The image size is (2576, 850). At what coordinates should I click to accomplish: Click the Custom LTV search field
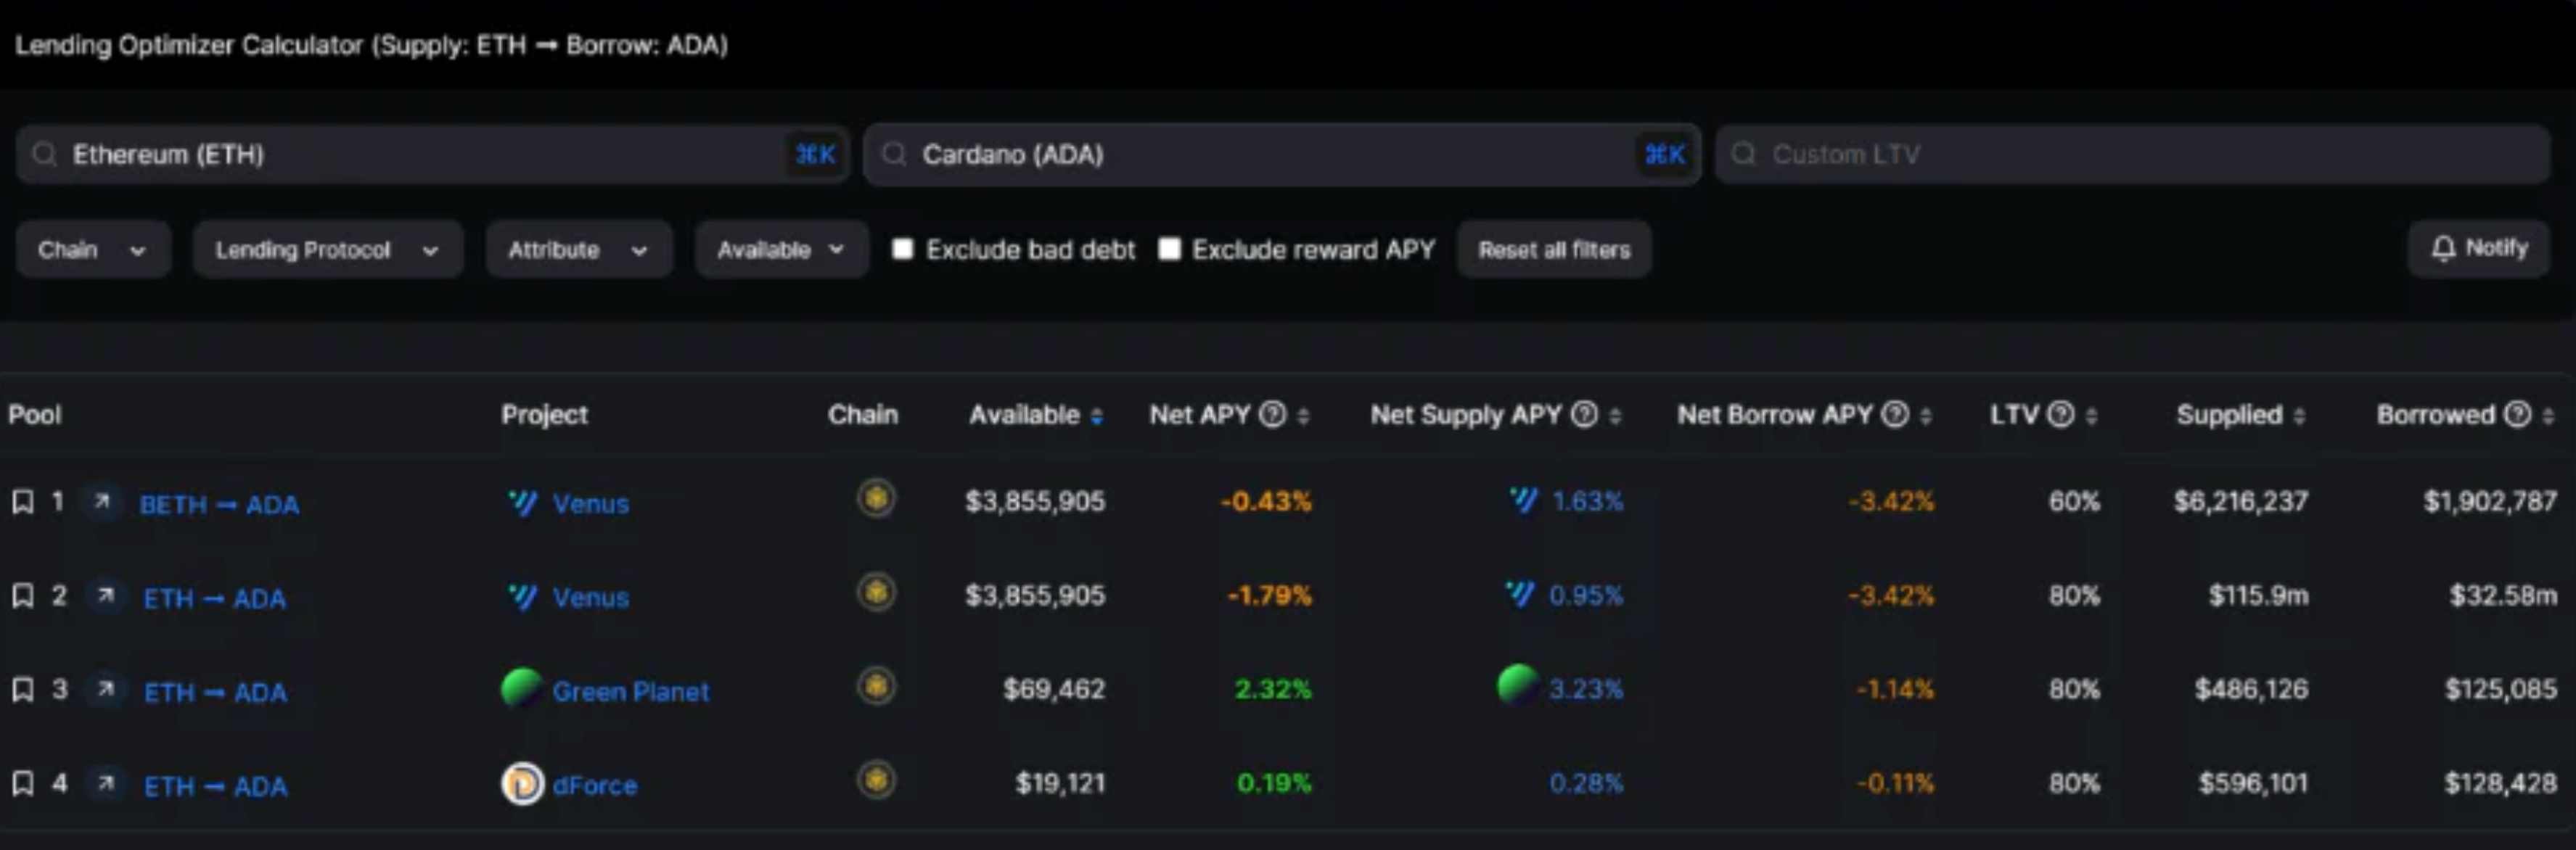click(x=2129, y=154)
